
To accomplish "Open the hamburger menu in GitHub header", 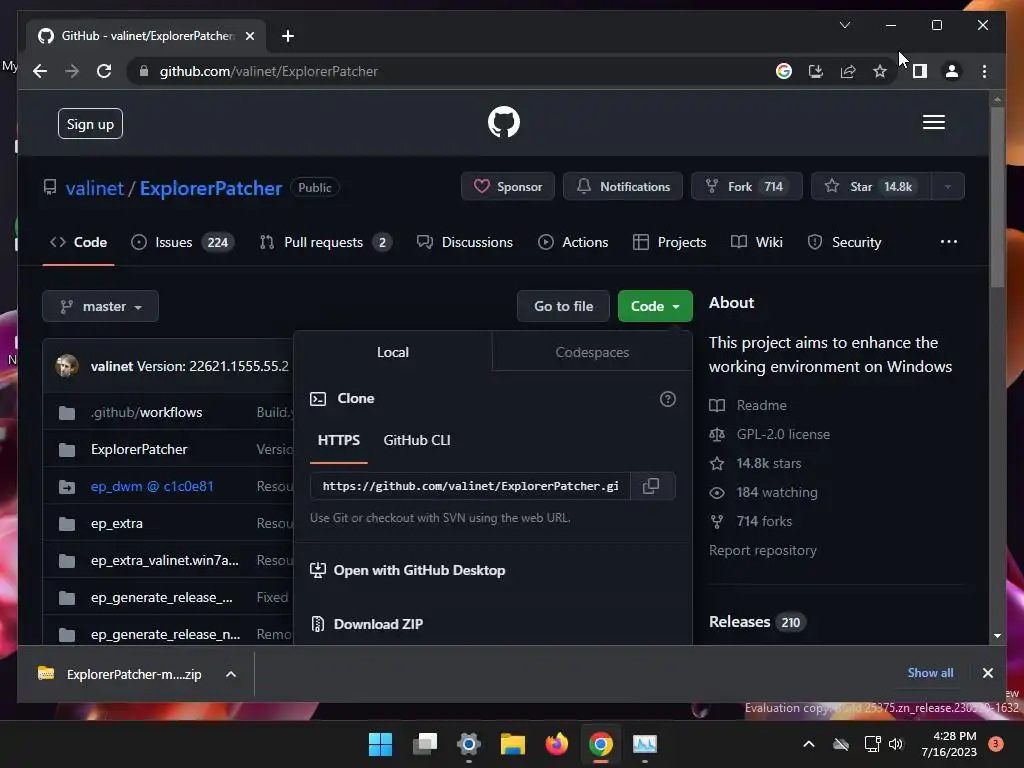I will tap(933, 122).
